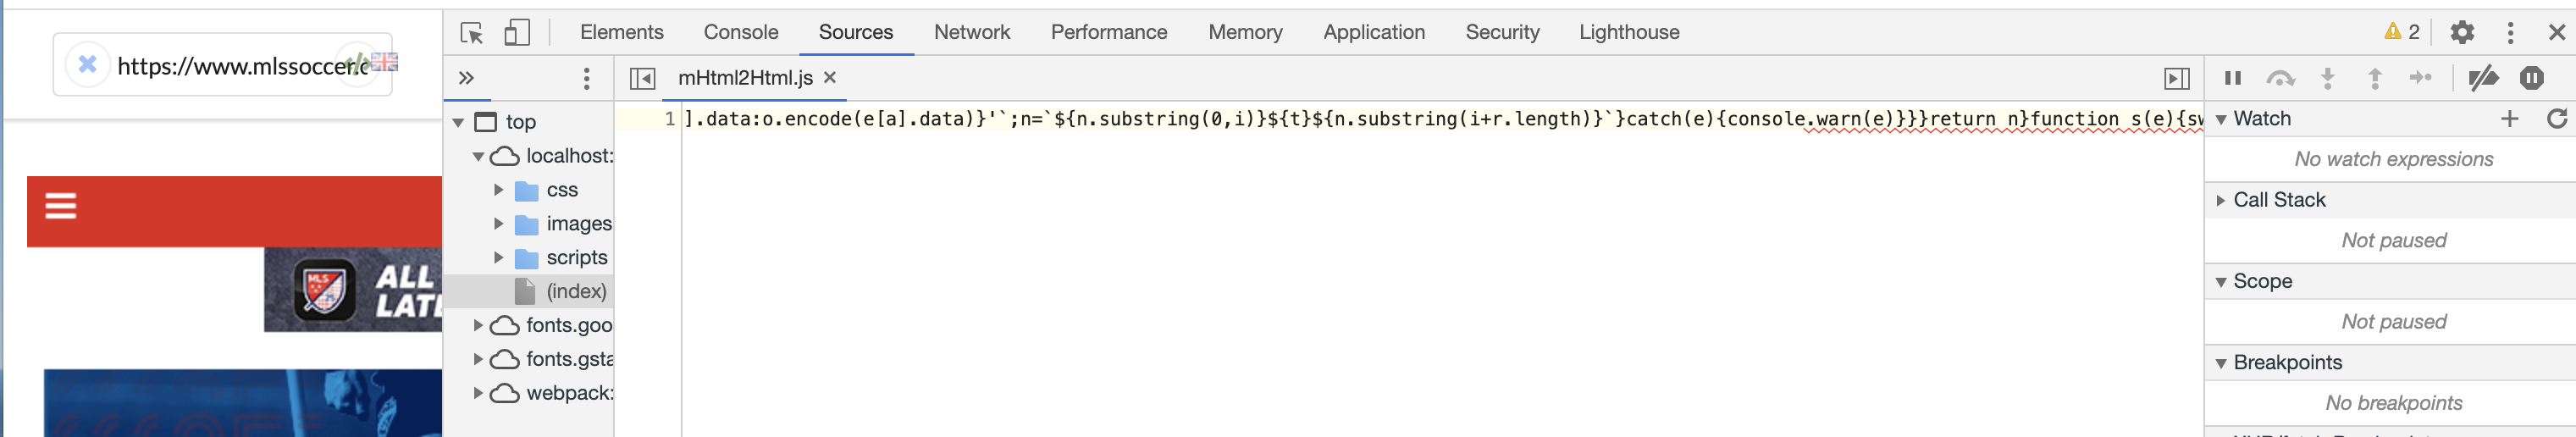Open the Console tab
2576x437 pixels.
pyautogui.click(x=741, y=32)
